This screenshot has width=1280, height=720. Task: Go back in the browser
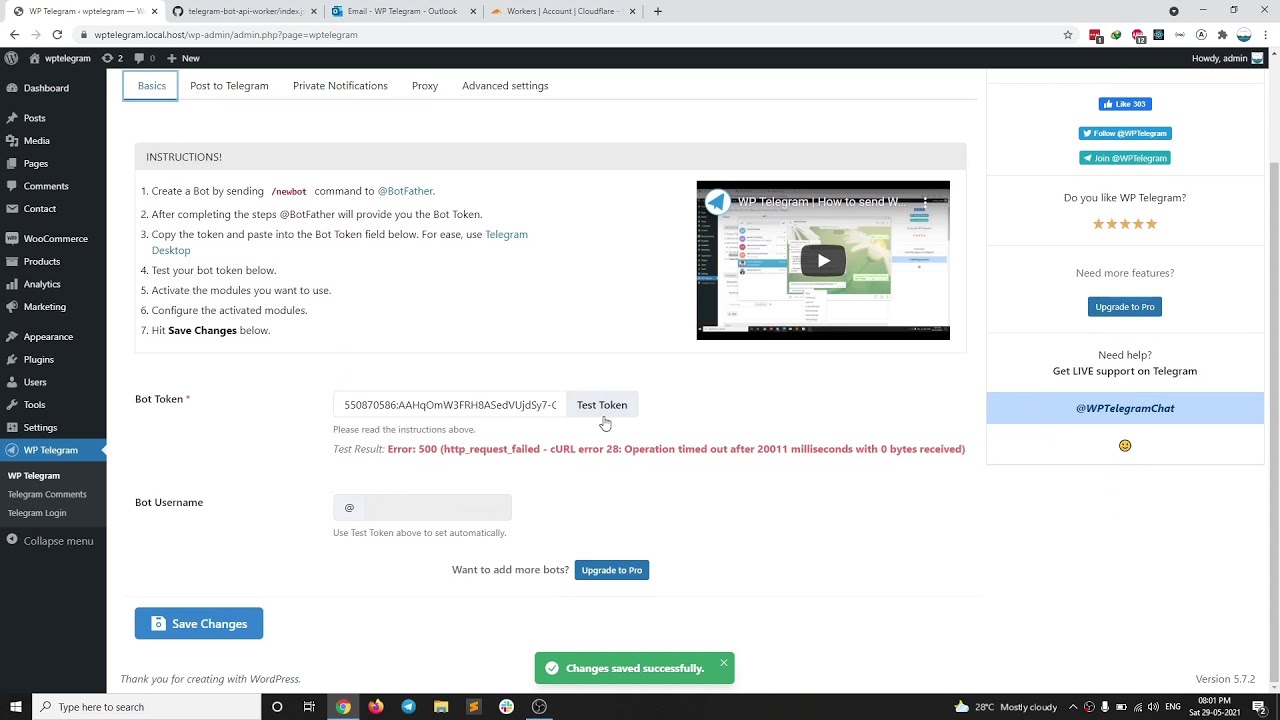point(14,35)
